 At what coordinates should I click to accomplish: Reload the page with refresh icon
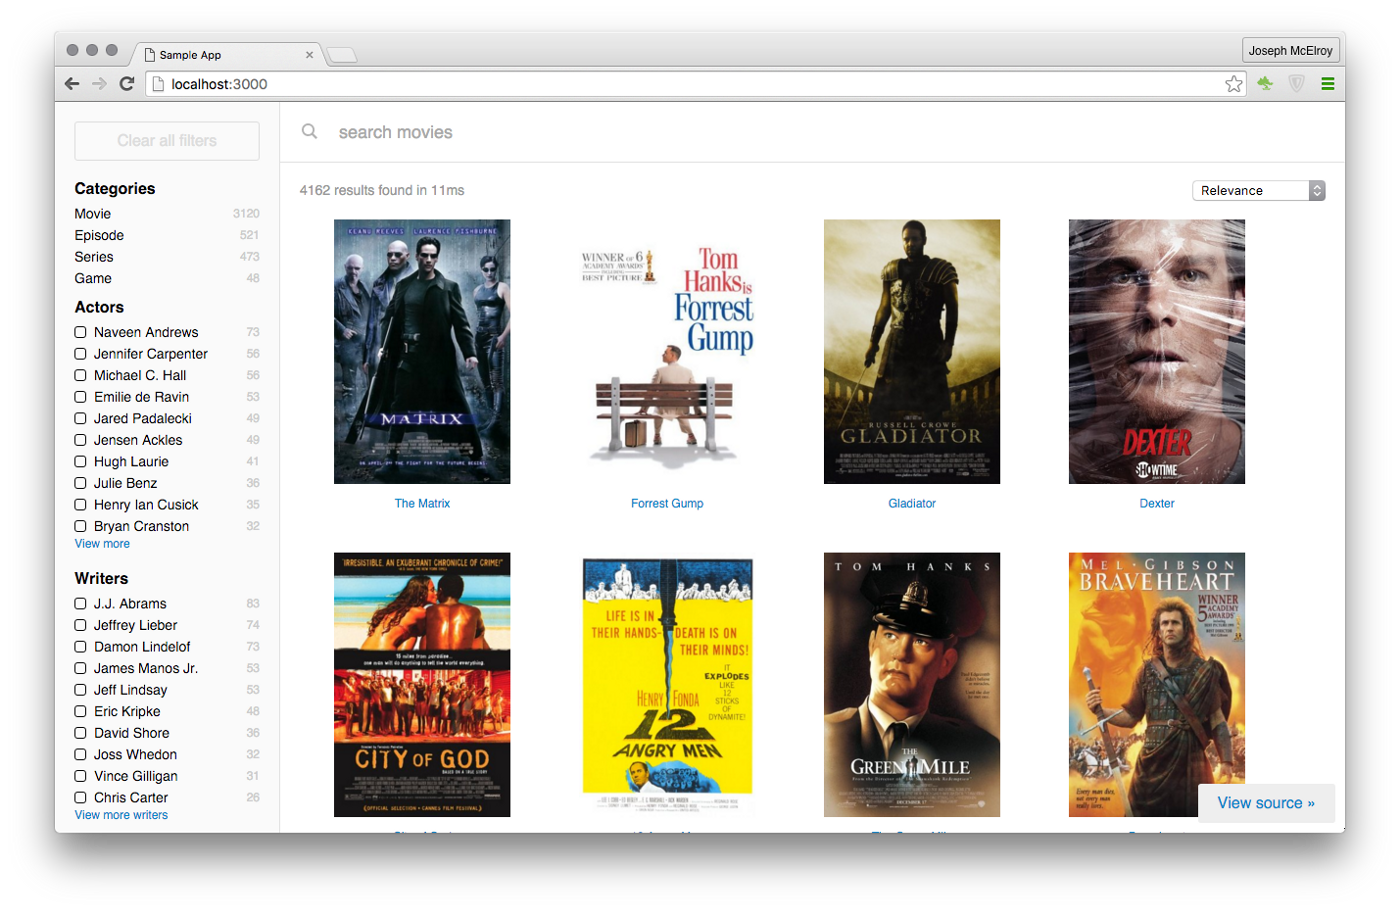click(127, 84)
